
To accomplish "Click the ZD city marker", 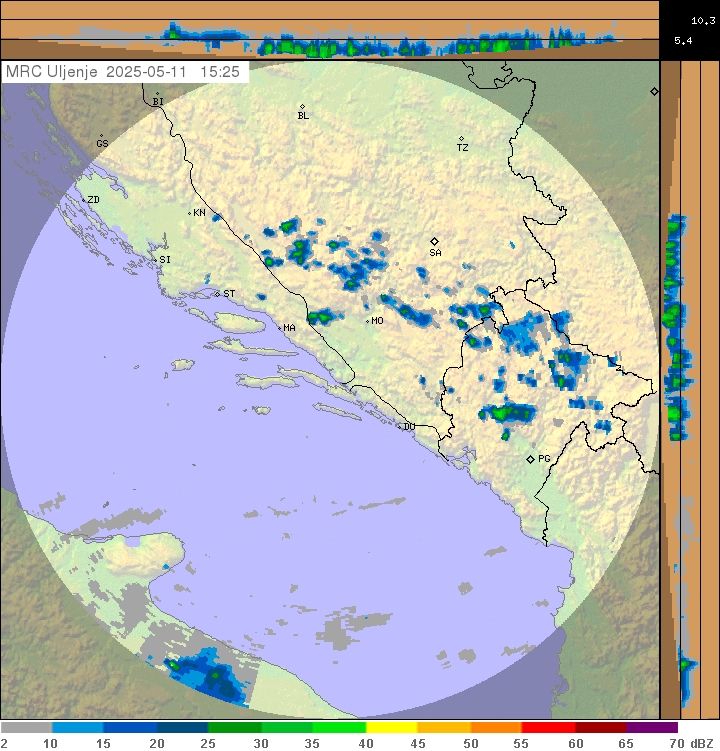I will pos(83,200).
